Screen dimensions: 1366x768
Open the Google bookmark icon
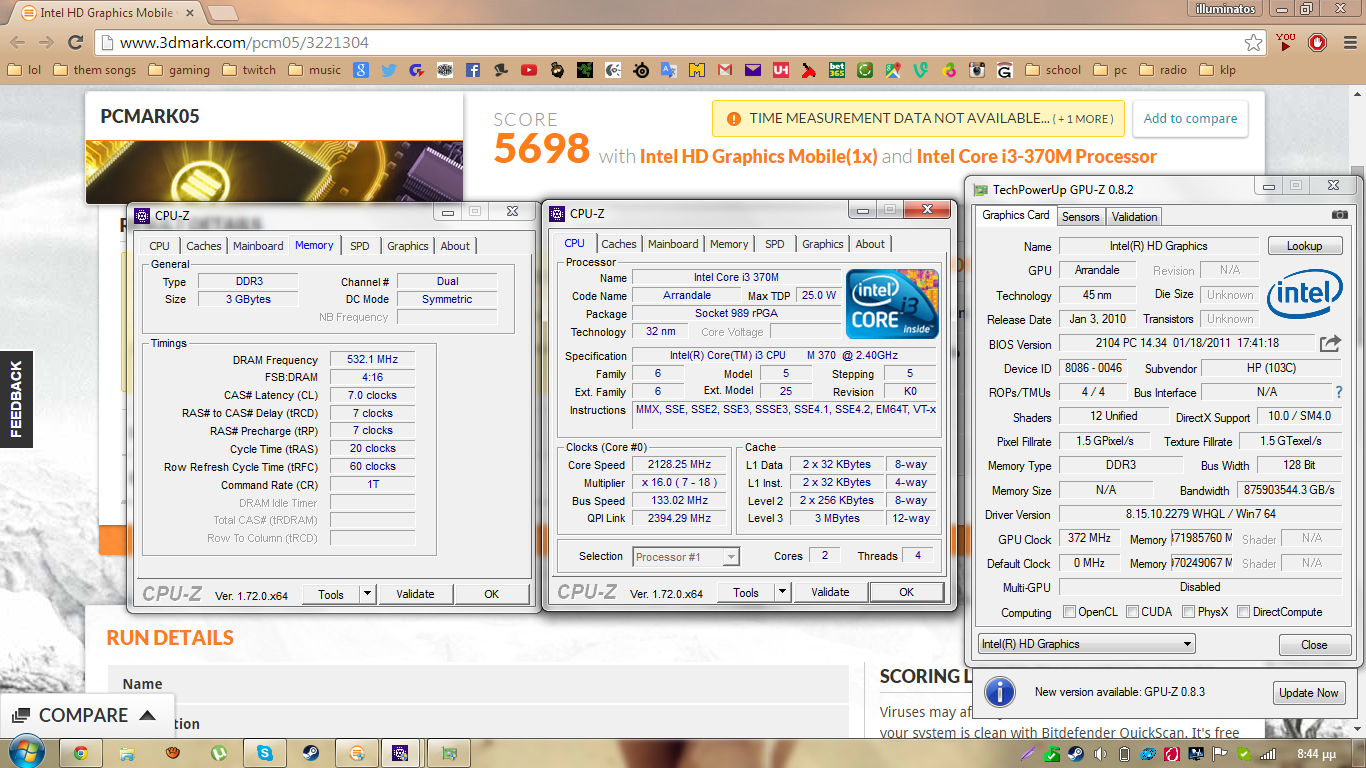[x=361, y=70]
